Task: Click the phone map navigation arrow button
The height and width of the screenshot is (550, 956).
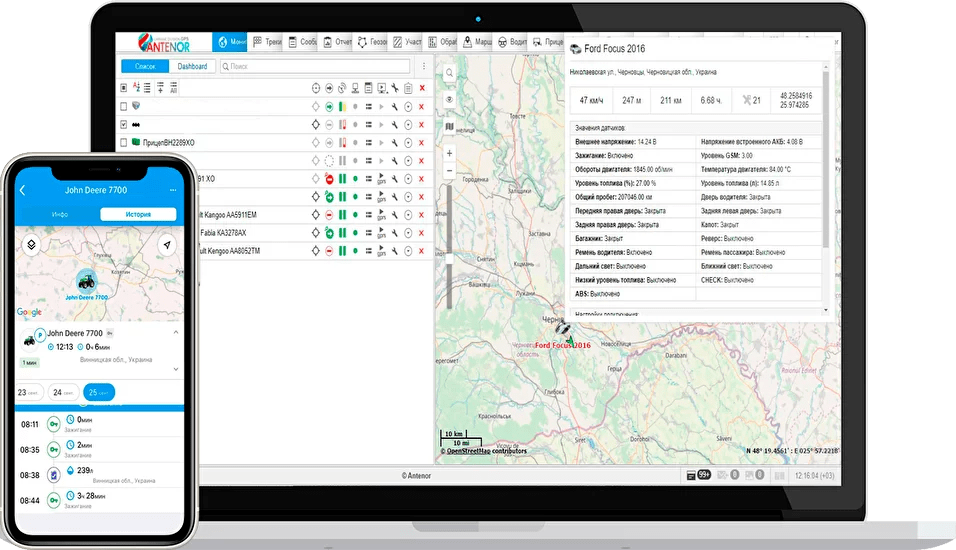Action: point(167,245)
